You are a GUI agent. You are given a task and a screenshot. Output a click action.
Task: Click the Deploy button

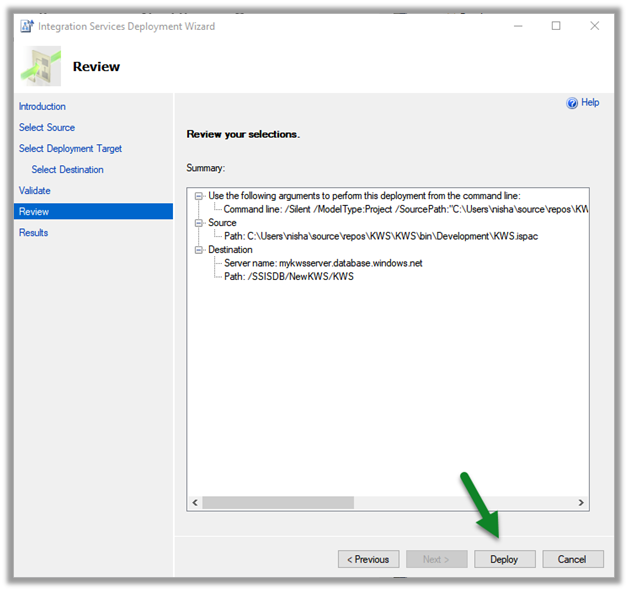coord(505,559)
